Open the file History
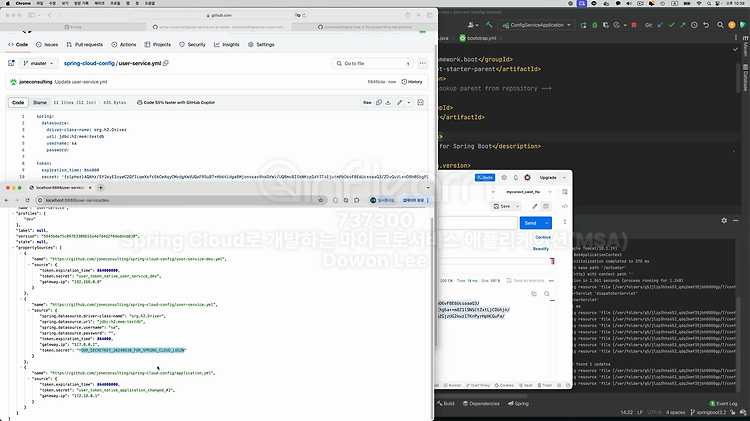Viewport: 750px width, 421px height. pyautogui.click(x=412, y=82)
